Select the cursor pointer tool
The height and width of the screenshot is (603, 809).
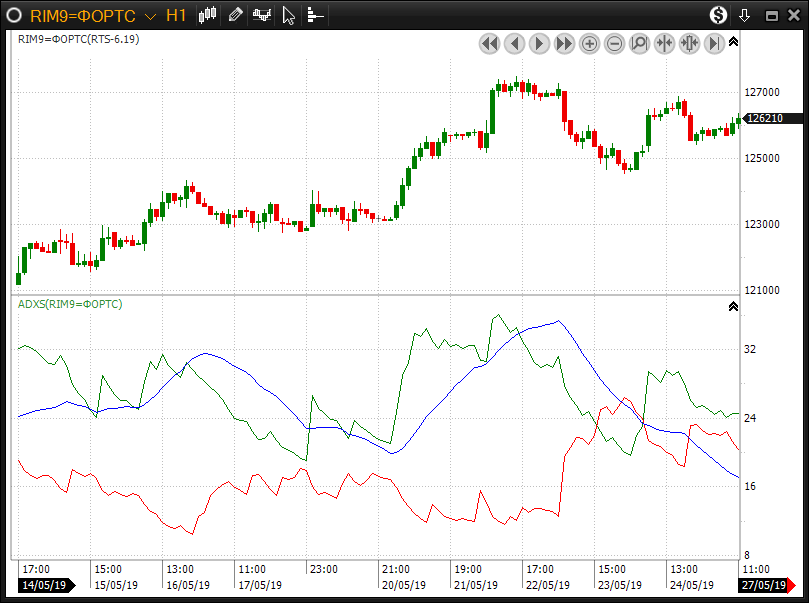(288, 15)
